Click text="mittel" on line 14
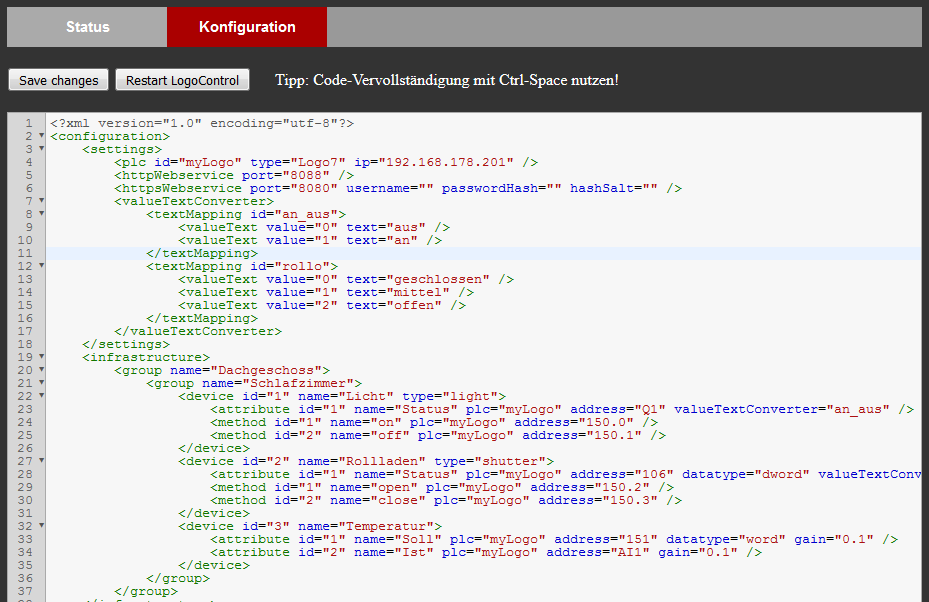Viewport: 929px width, 602px height. pos(398,293)
